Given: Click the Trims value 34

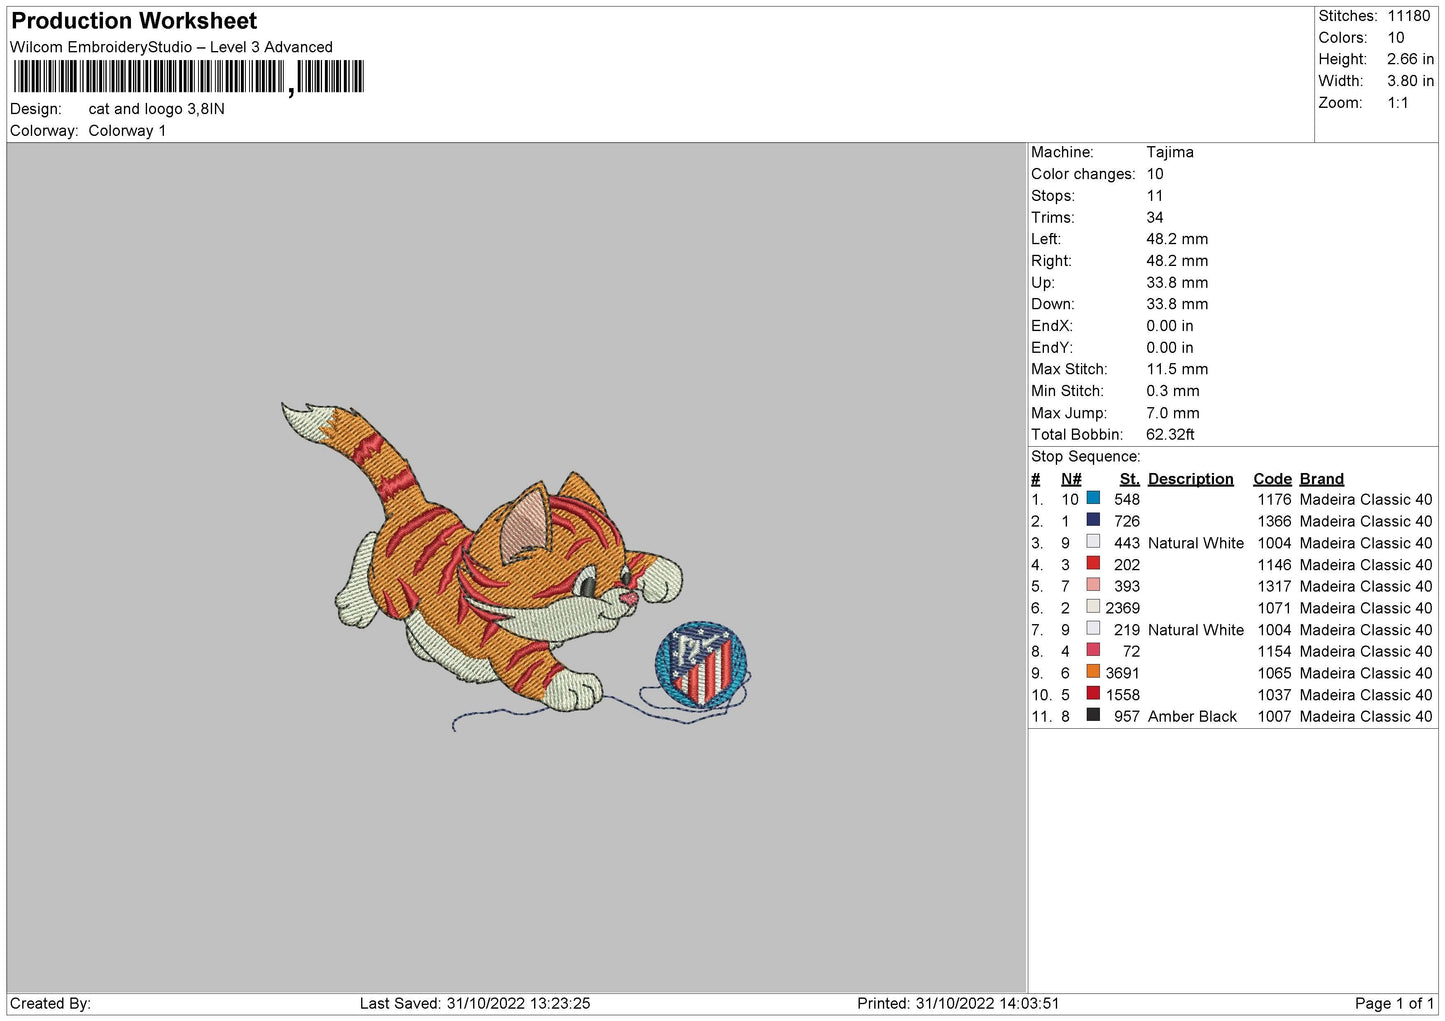Looking at the screenshot, I should pos(1155,217).
